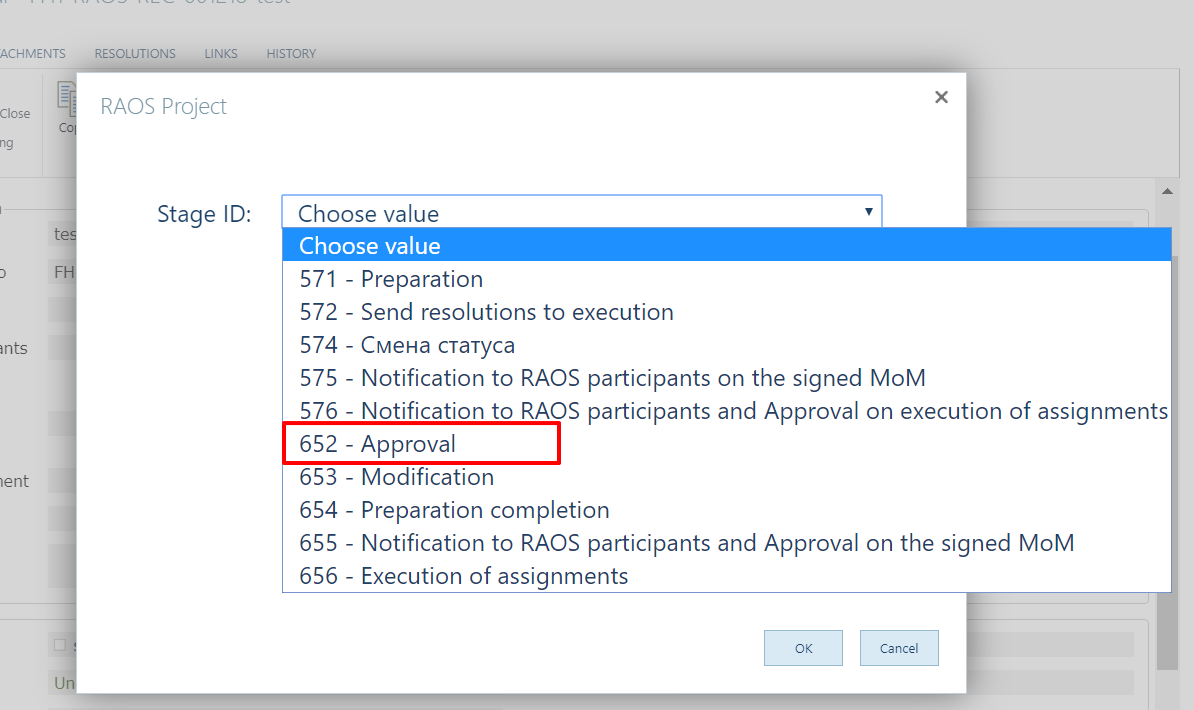
Task: Click the scrollbar up arrow on right
Action: tap(1167, 191)
